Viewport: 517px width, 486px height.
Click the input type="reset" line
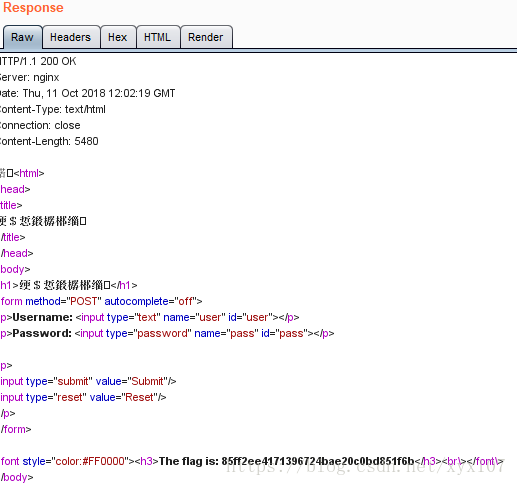83,397
